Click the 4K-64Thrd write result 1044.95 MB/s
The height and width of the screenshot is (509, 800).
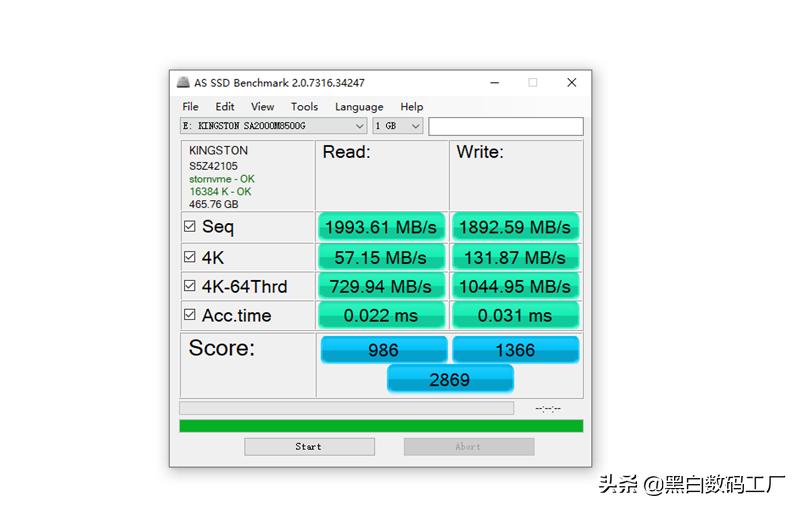point(515,287)
